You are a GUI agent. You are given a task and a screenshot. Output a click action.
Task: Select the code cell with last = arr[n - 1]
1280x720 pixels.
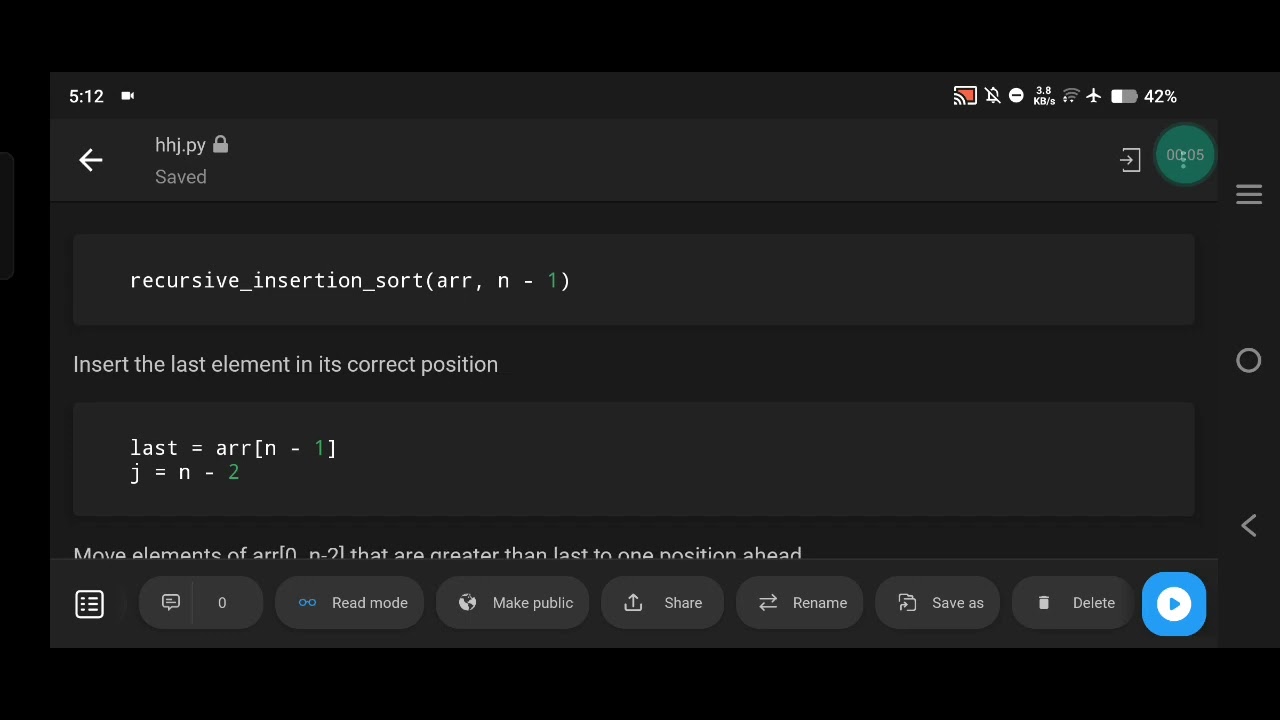634,460
